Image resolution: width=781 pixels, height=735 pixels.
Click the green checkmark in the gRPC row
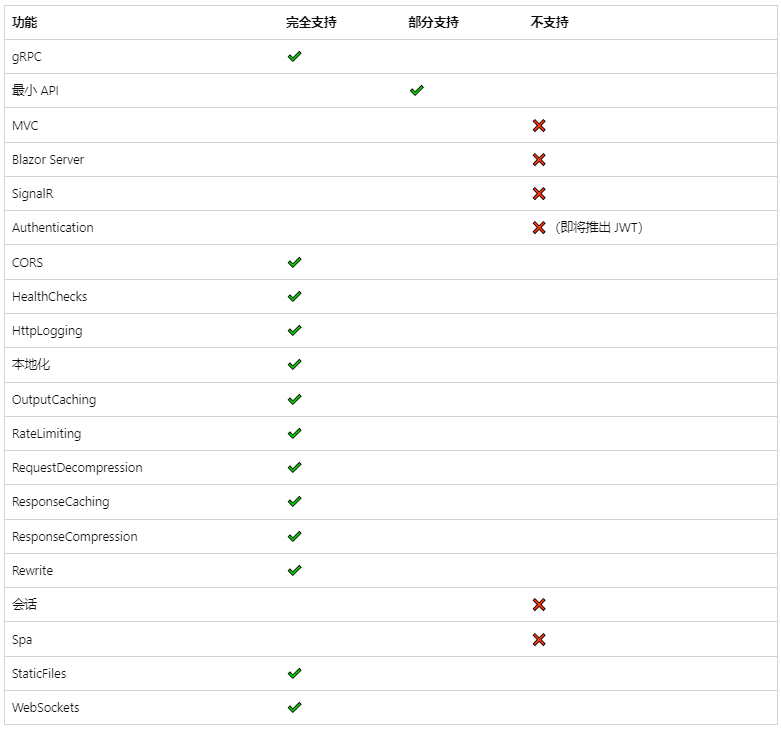[x=294, y=57]
